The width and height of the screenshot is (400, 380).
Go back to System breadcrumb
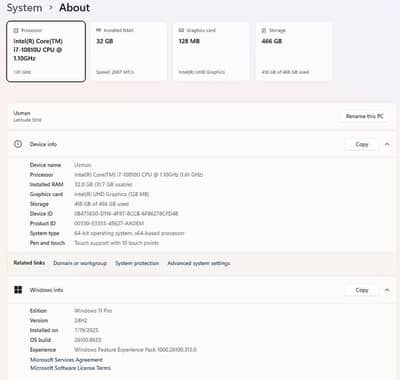pyautogui.click(x=24, y=8)
